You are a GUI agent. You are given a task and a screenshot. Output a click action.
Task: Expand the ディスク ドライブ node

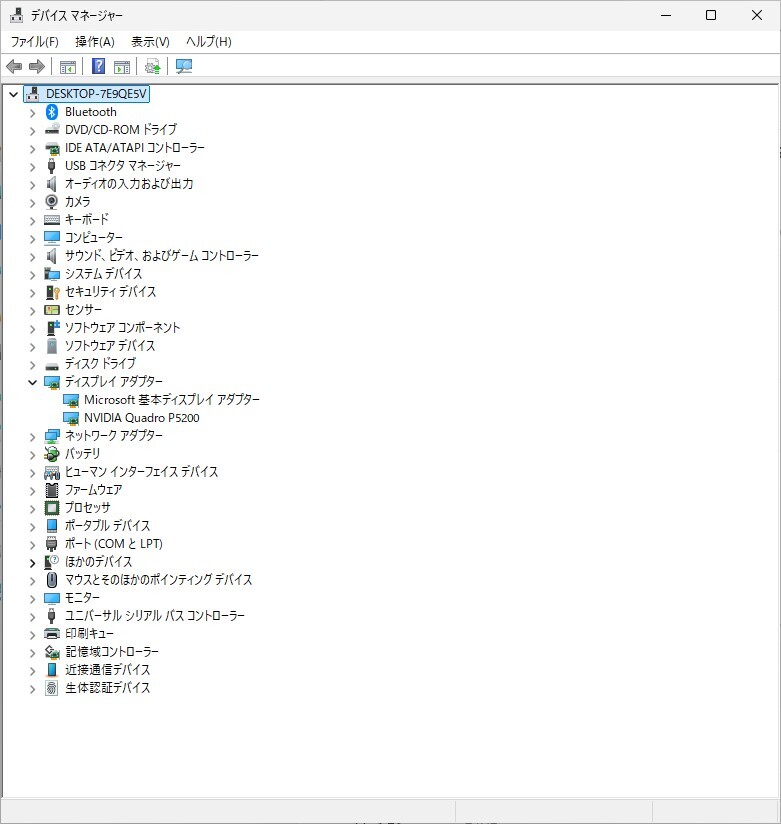coord(33,365)
